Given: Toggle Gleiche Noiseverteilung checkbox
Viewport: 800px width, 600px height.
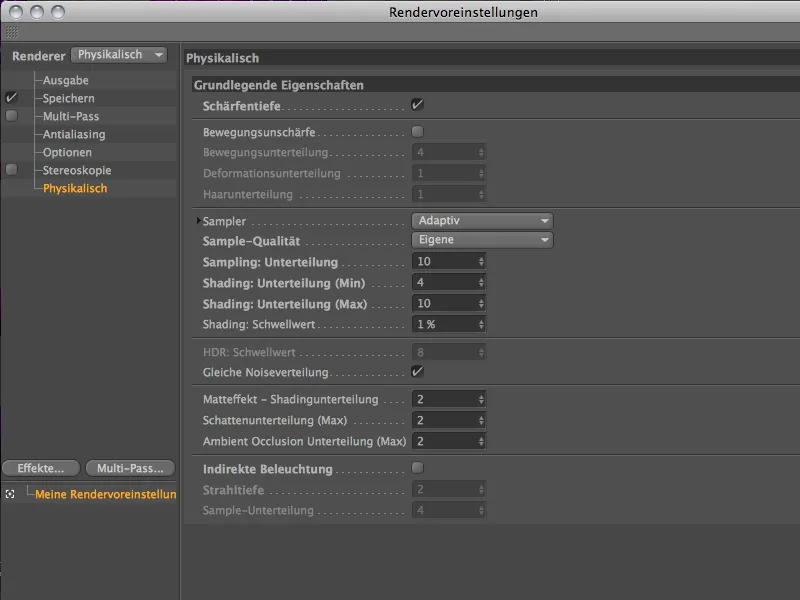Looking at the screenshot, I should click(x=417, y=371).
